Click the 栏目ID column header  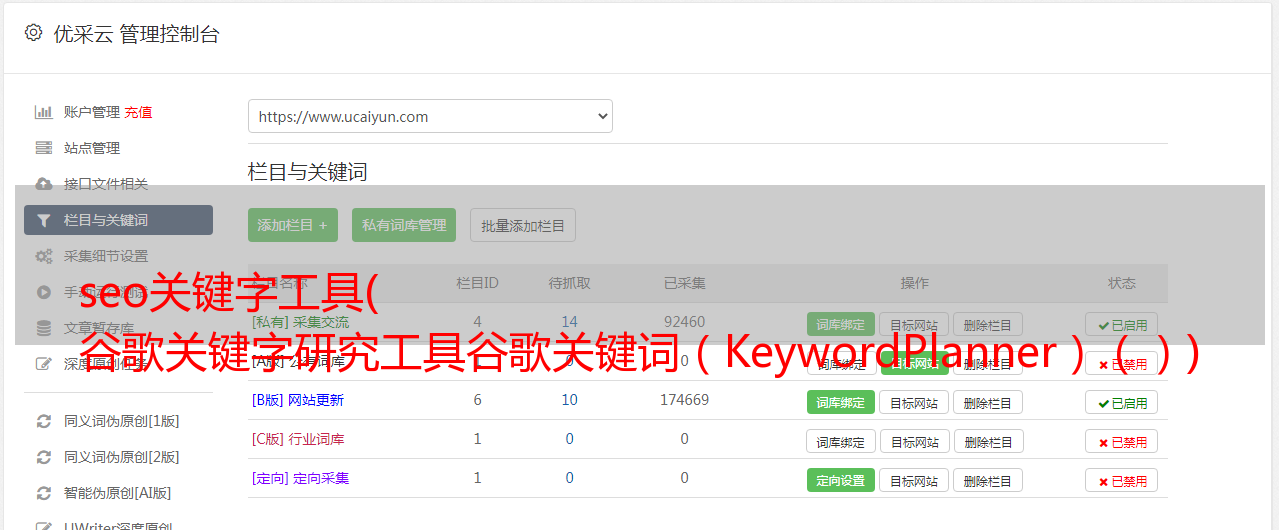point(477,283)
